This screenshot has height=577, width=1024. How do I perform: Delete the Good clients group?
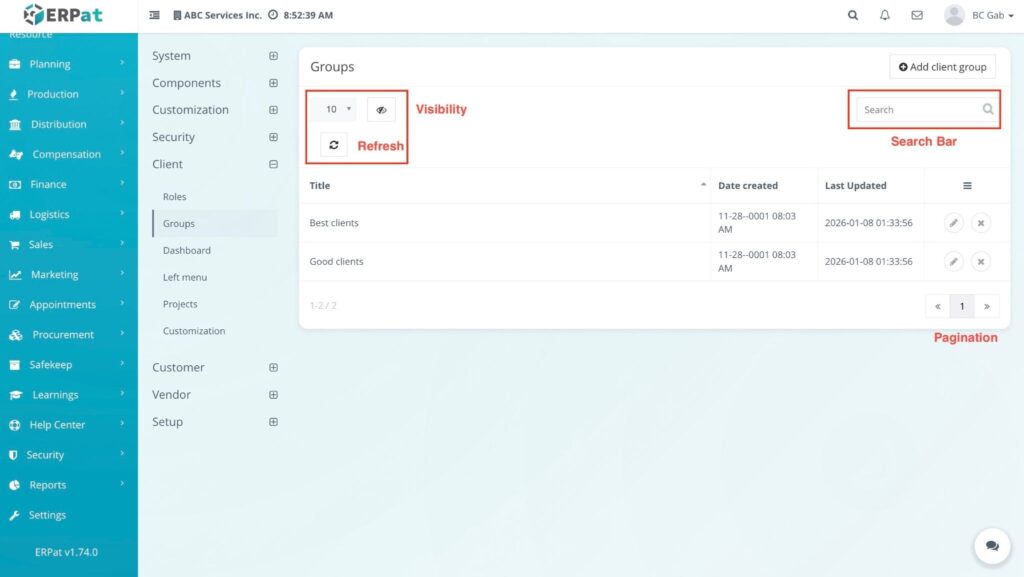point(981,261)
